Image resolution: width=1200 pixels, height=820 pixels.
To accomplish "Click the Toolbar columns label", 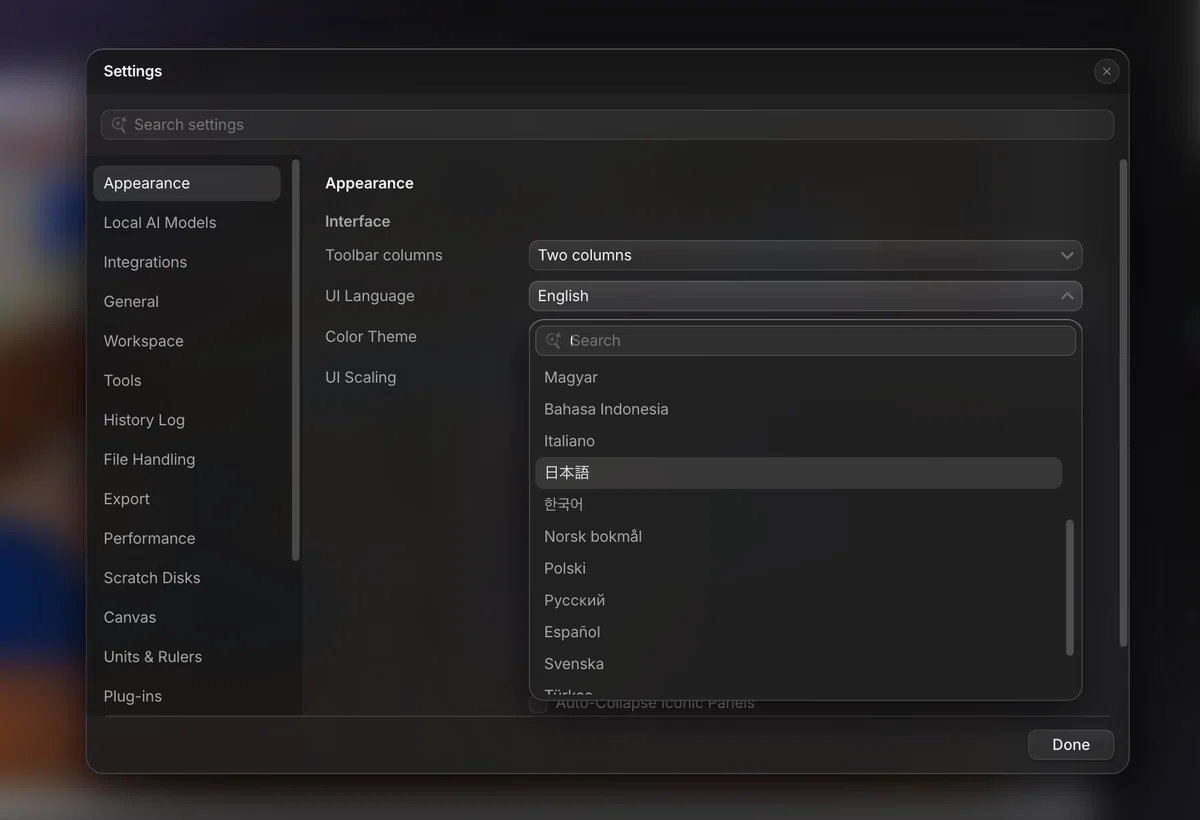I will (x=384, y=255).
